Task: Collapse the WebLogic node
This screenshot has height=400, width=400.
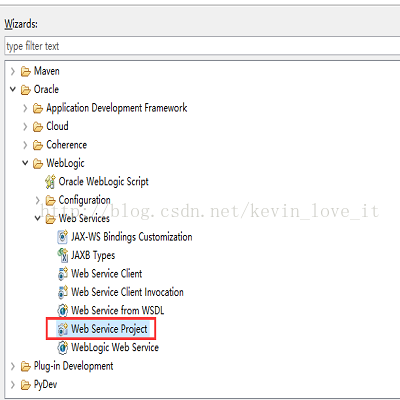Action: tap(25, 163)
